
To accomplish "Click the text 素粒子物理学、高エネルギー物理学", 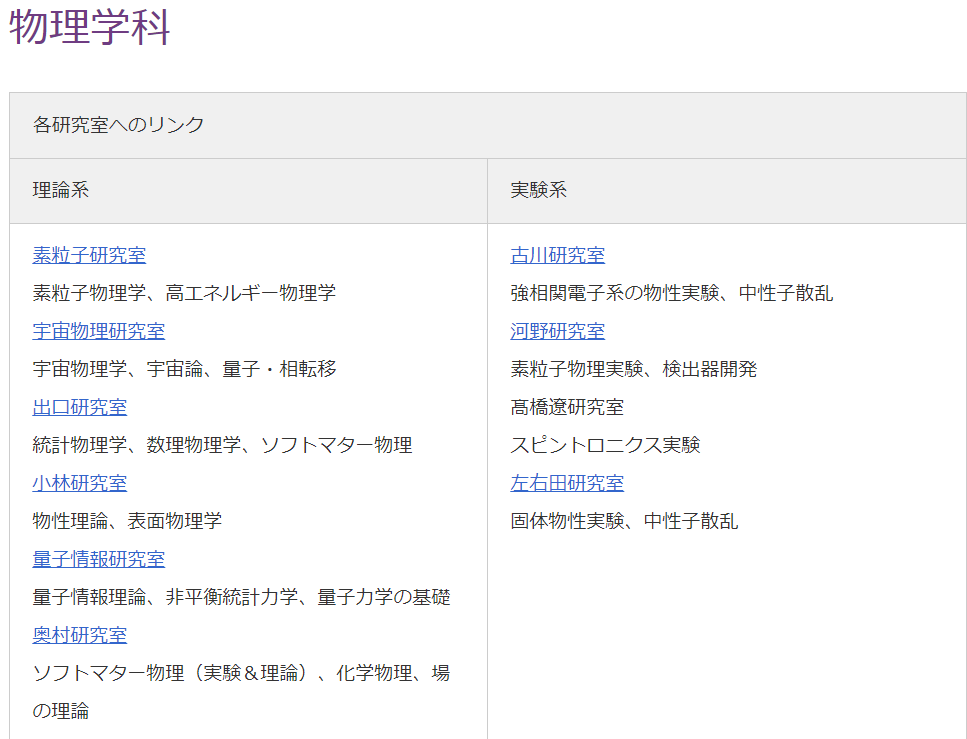I will pyautogui.click(x=184, y=293).
